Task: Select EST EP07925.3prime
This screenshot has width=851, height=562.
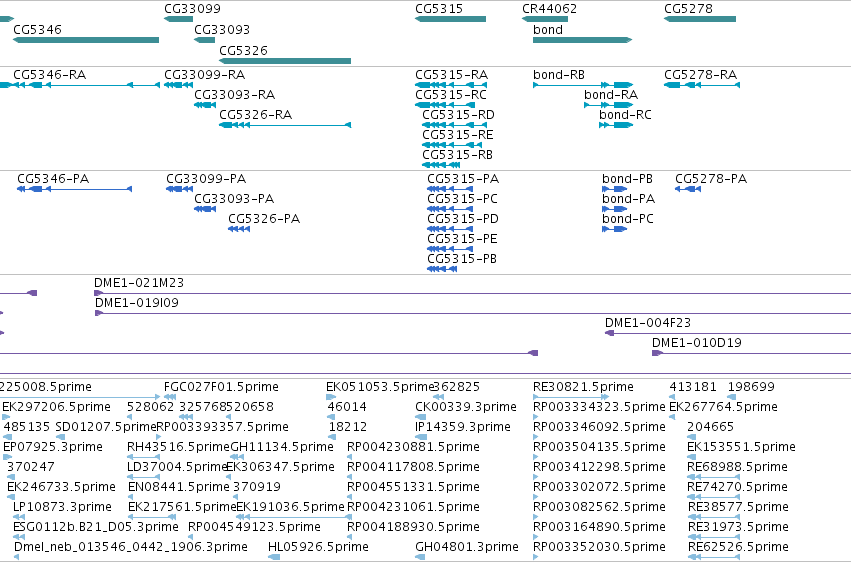Action: [x=53, y=448]
